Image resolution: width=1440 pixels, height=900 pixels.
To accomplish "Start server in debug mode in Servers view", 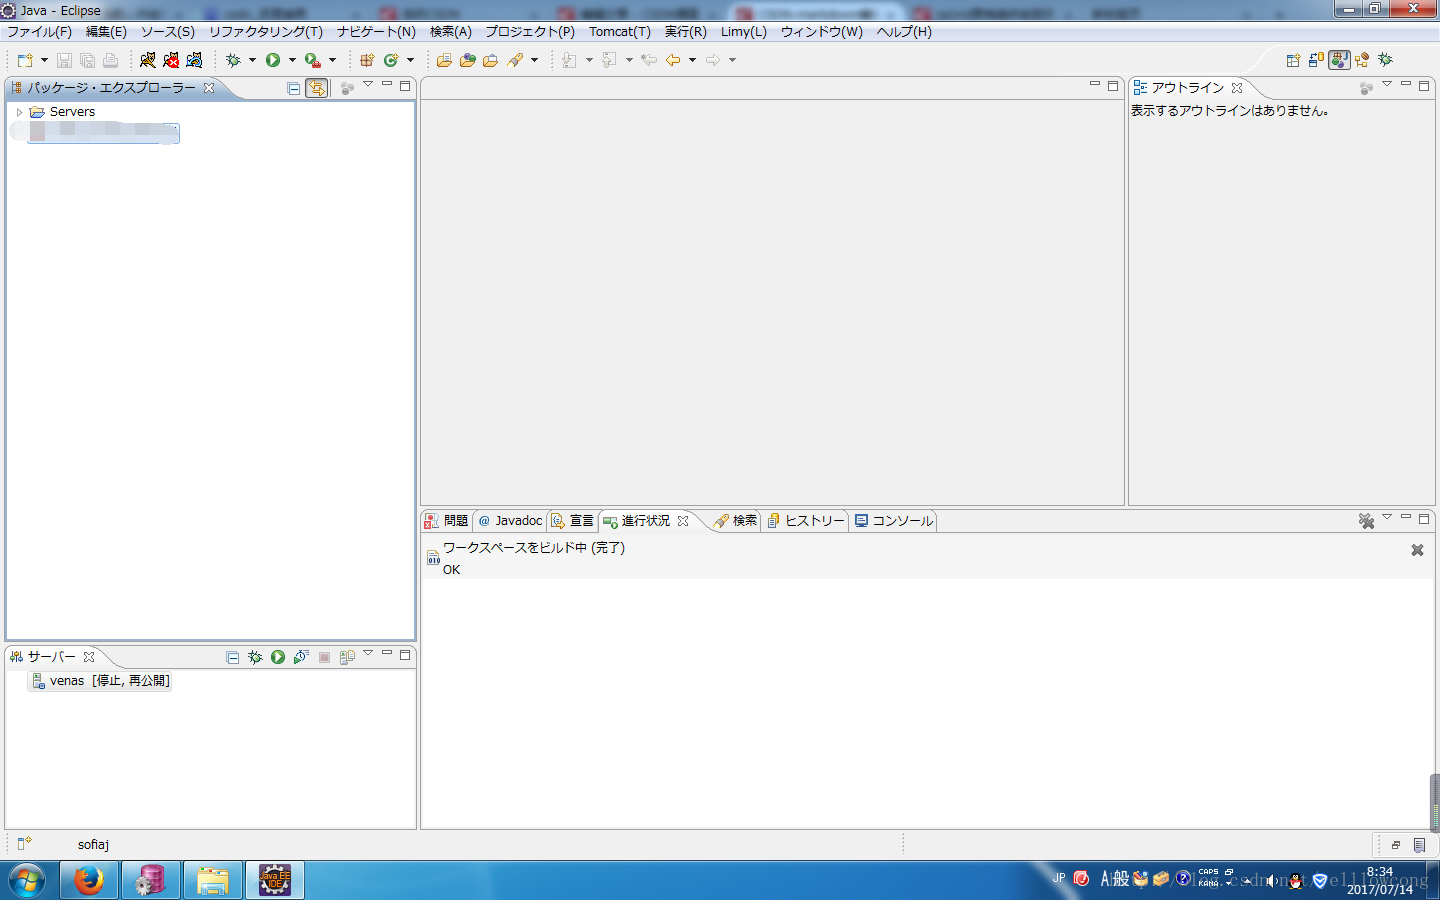I will pos(255,657).
